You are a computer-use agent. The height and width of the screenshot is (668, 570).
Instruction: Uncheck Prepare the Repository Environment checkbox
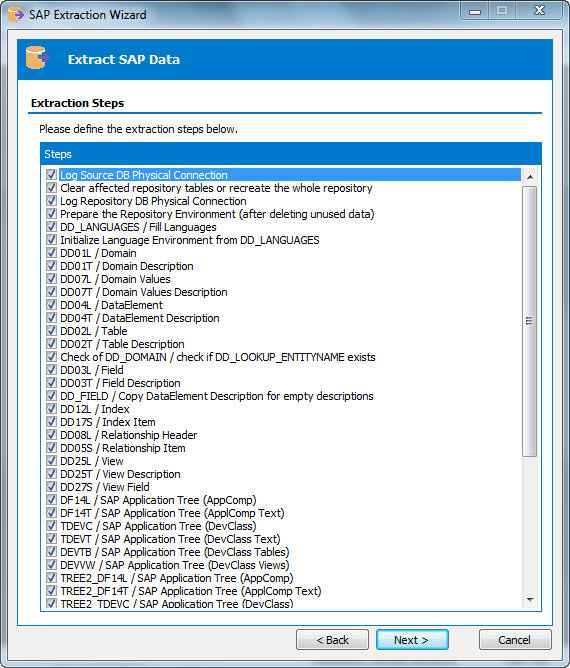[x=52, y=214]
